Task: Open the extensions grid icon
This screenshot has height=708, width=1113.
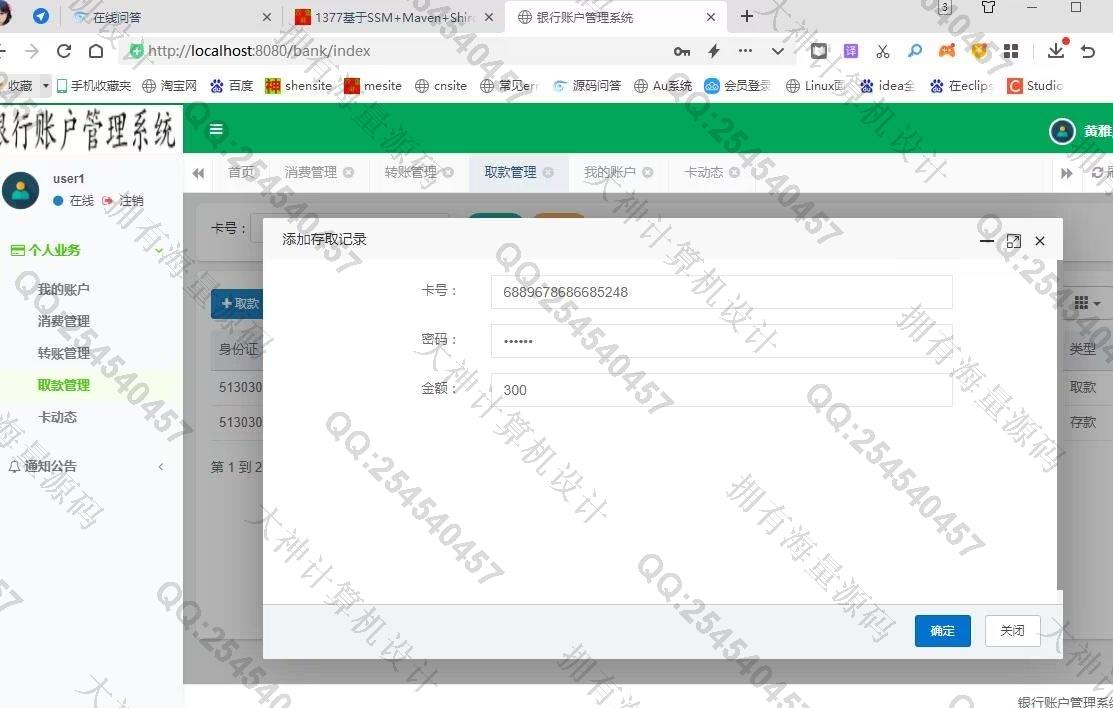Action: [x=1011, y=50]
